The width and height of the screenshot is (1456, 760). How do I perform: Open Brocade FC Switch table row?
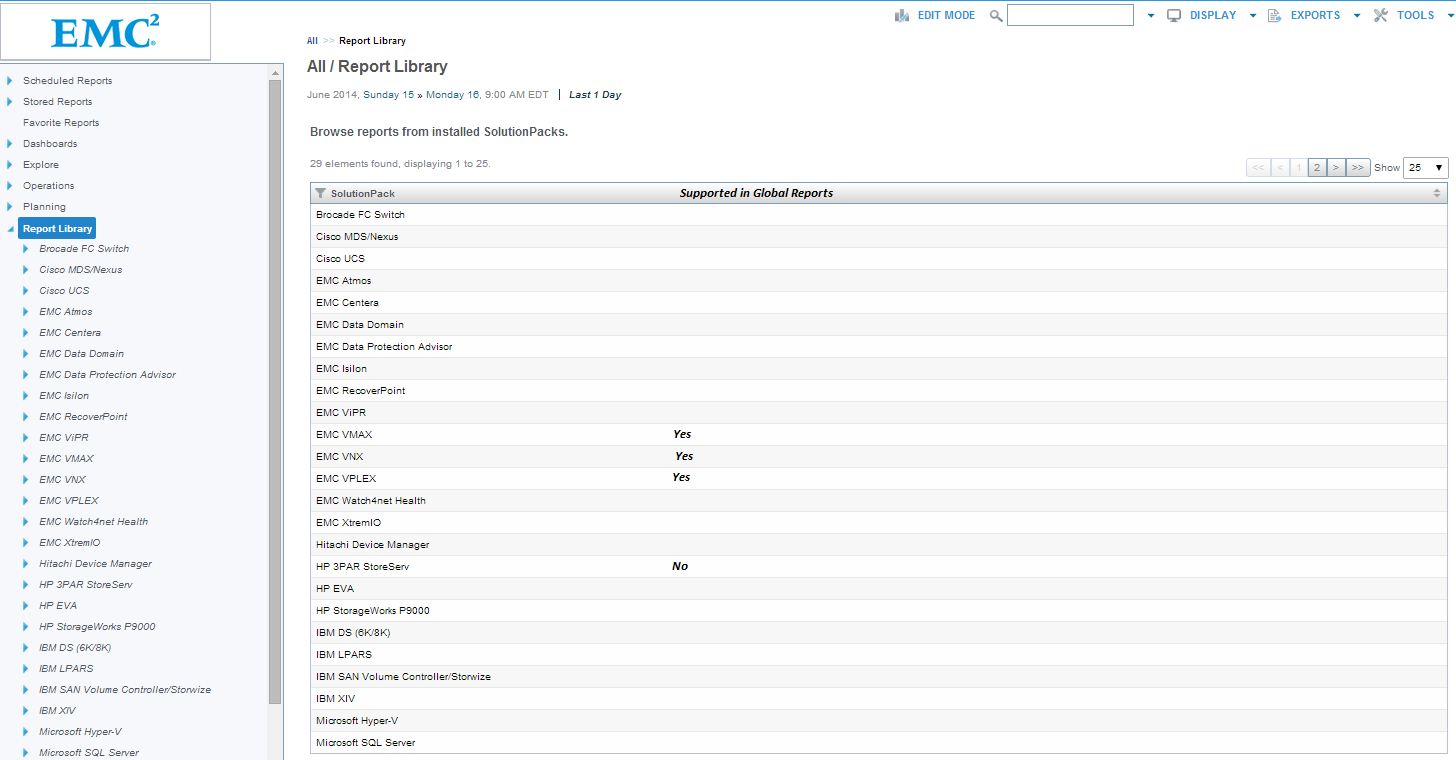(x=879, y=215)
